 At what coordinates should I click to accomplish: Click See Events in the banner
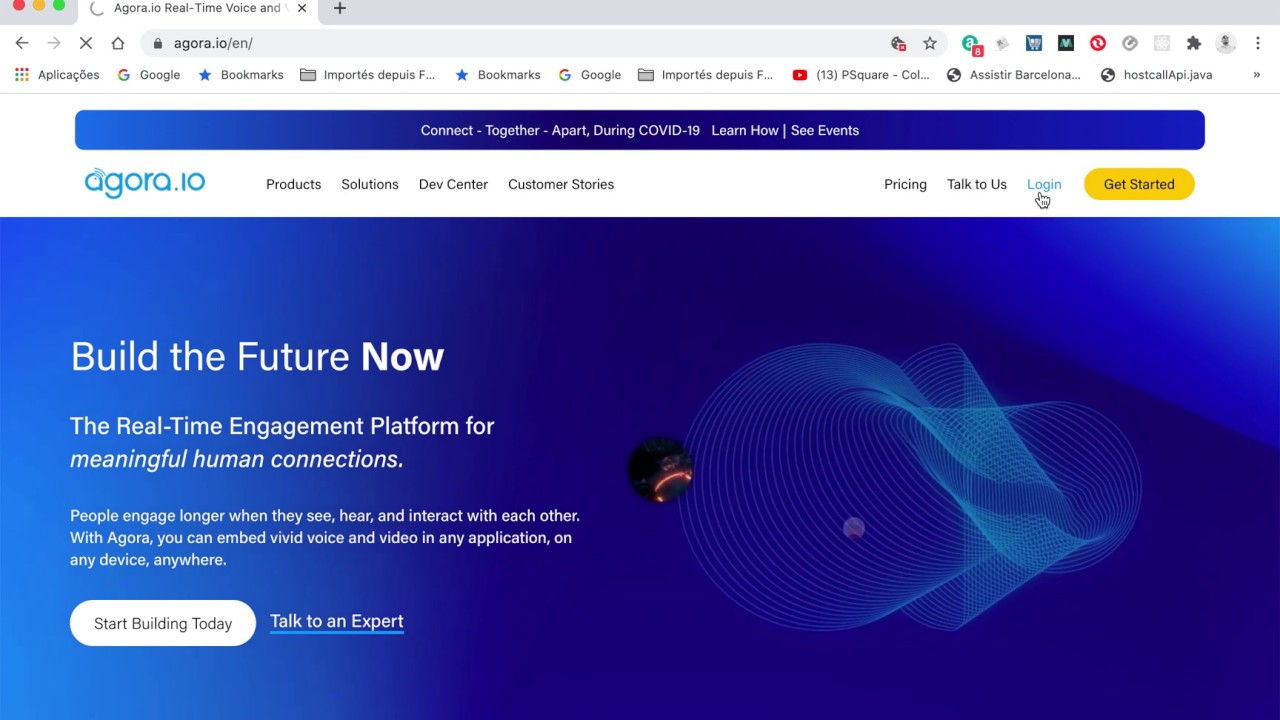tap(825, 130)
